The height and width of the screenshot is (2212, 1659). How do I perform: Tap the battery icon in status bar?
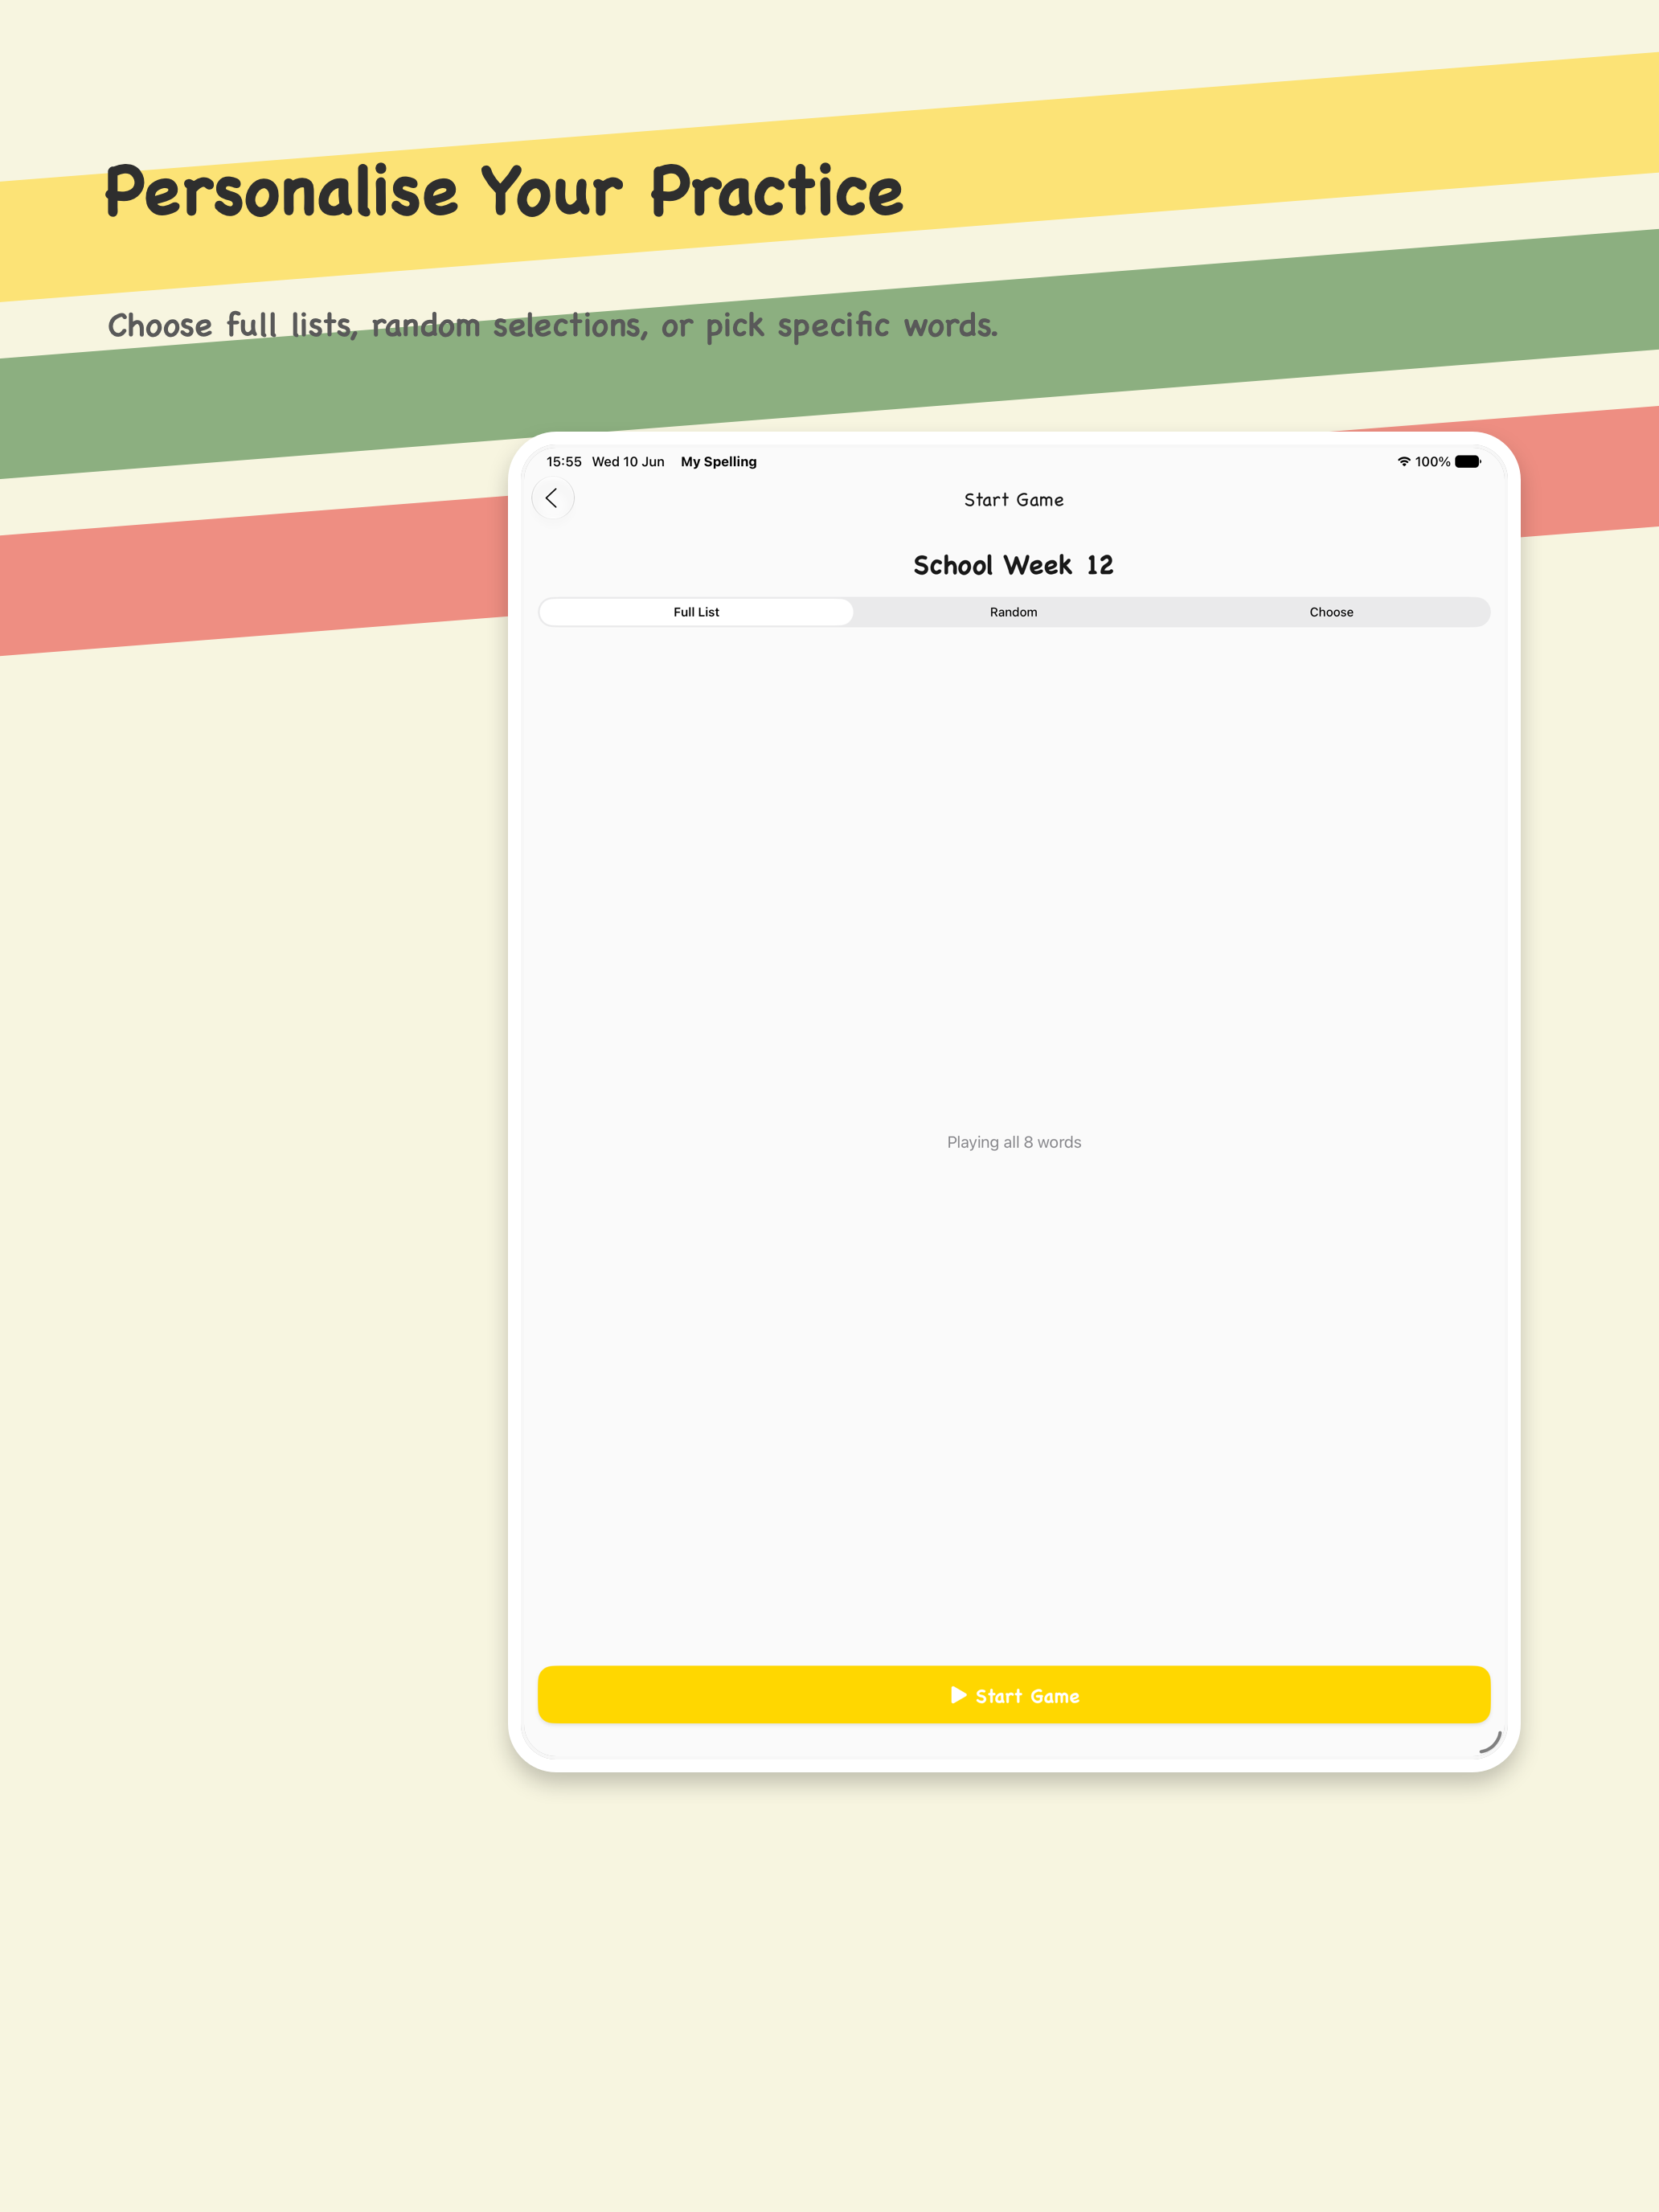[x=1467, y=462]
